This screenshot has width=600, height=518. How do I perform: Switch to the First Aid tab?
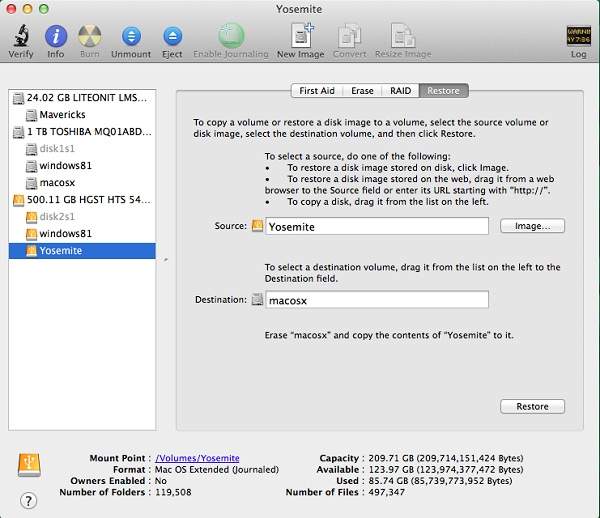[318, 91]
